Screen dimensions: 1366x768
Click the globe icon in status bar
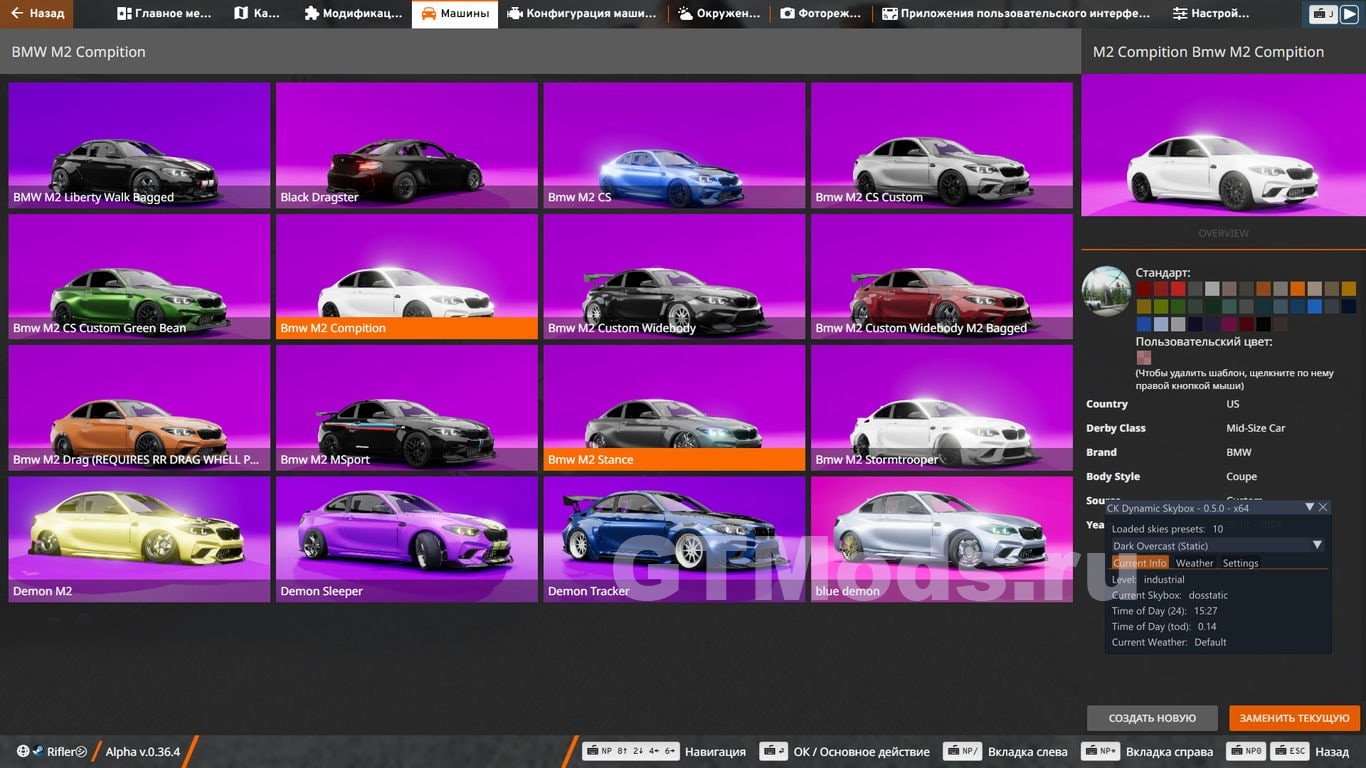[23, 752]
